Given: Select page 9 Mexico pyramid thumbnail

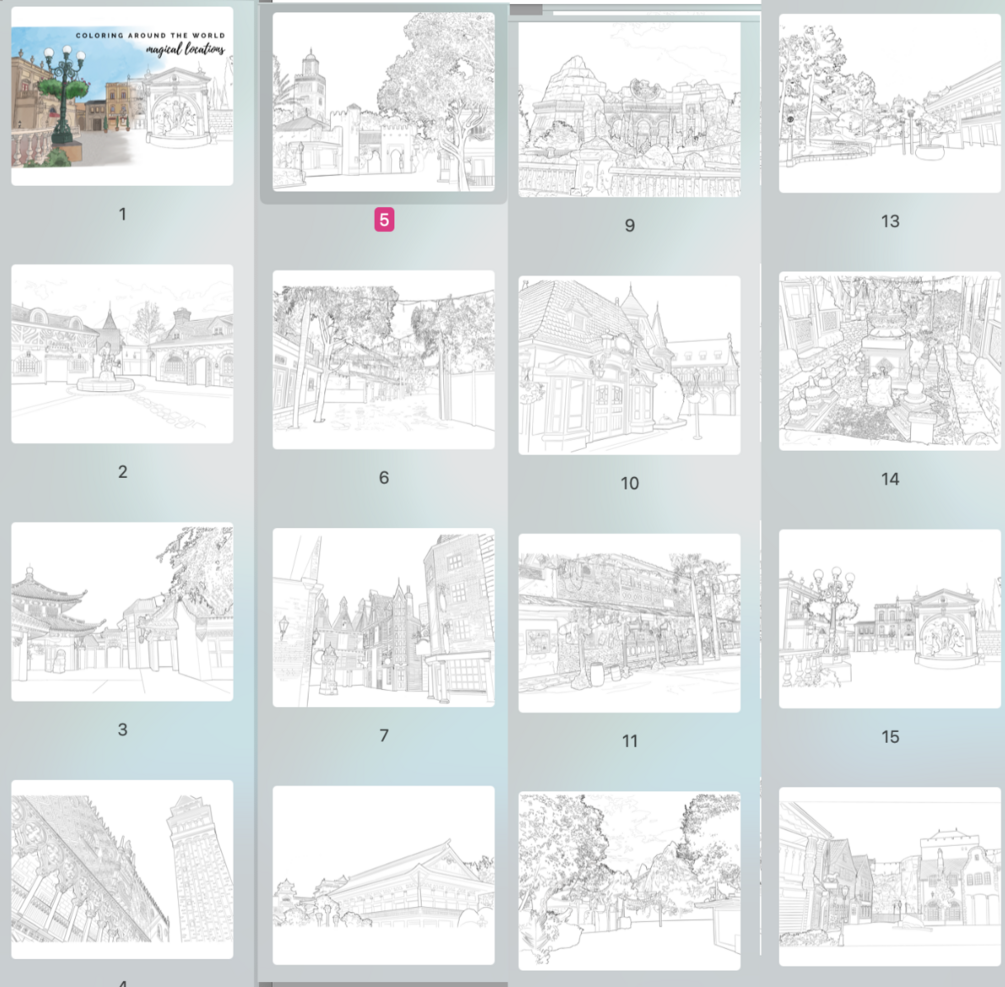Looking at the screenshot, I should click(x=629, y=109).
